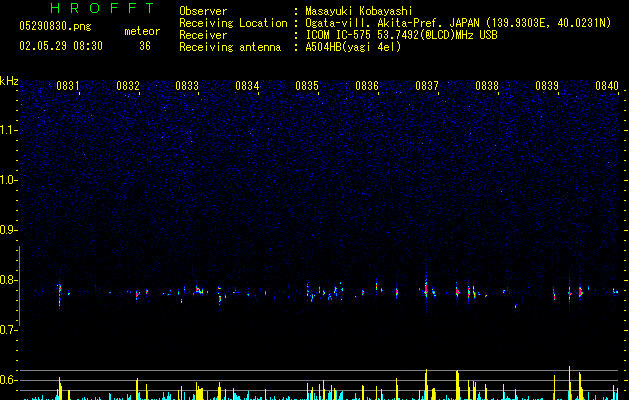Viewport: 629px width, 400px height.
Task: Click the 0833 time marker
Action: tap(187, 86)
